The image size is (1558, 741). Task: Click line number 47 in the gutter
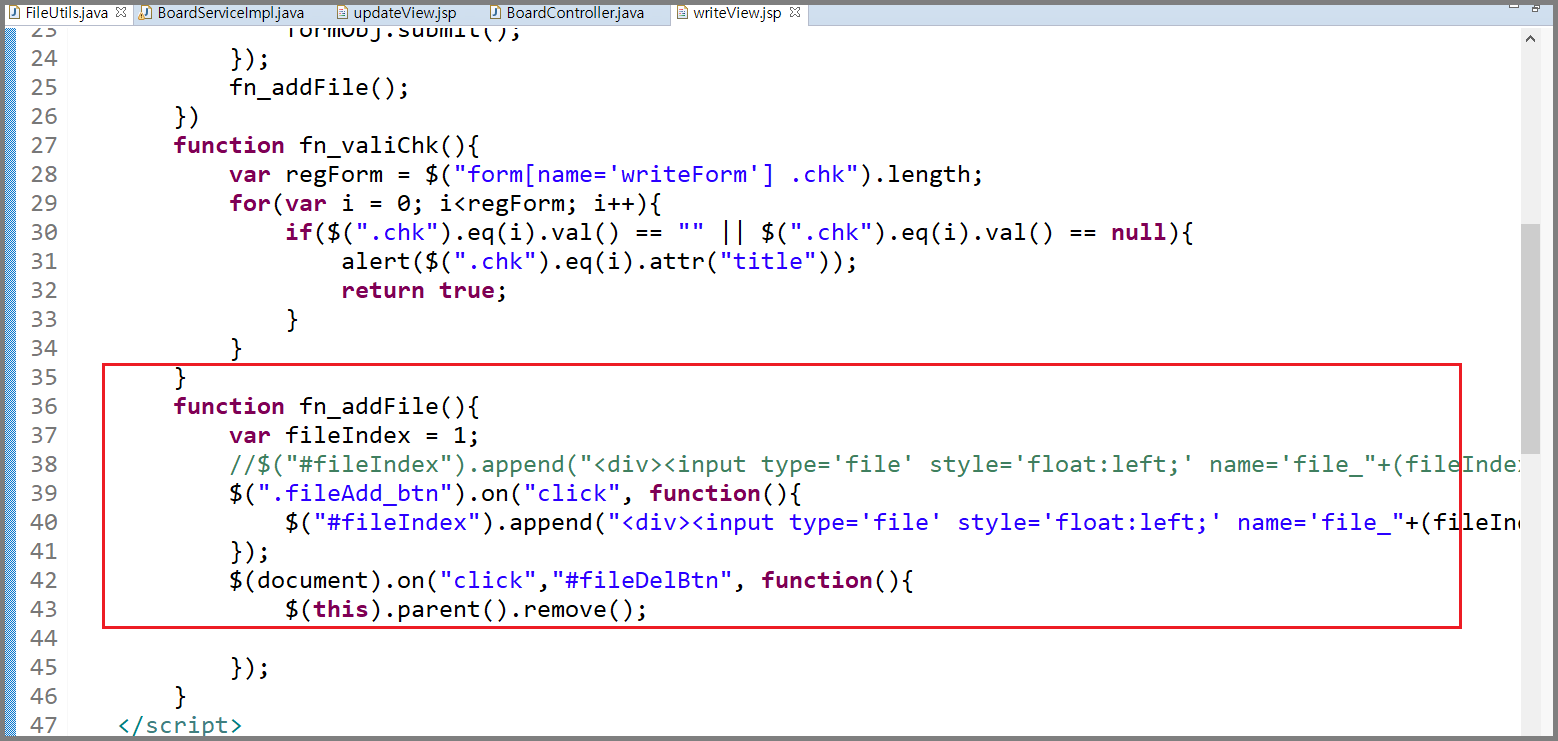[x=43, y=725]
